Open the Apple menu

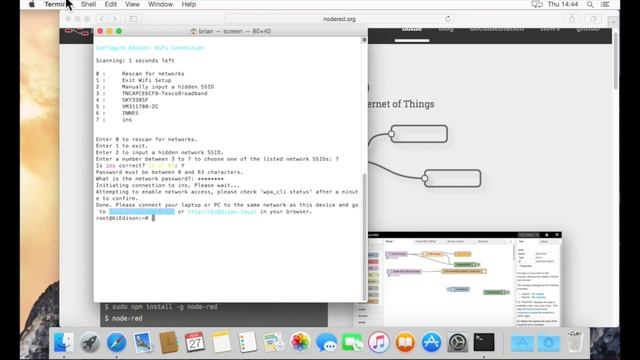[x=31, y=4]
